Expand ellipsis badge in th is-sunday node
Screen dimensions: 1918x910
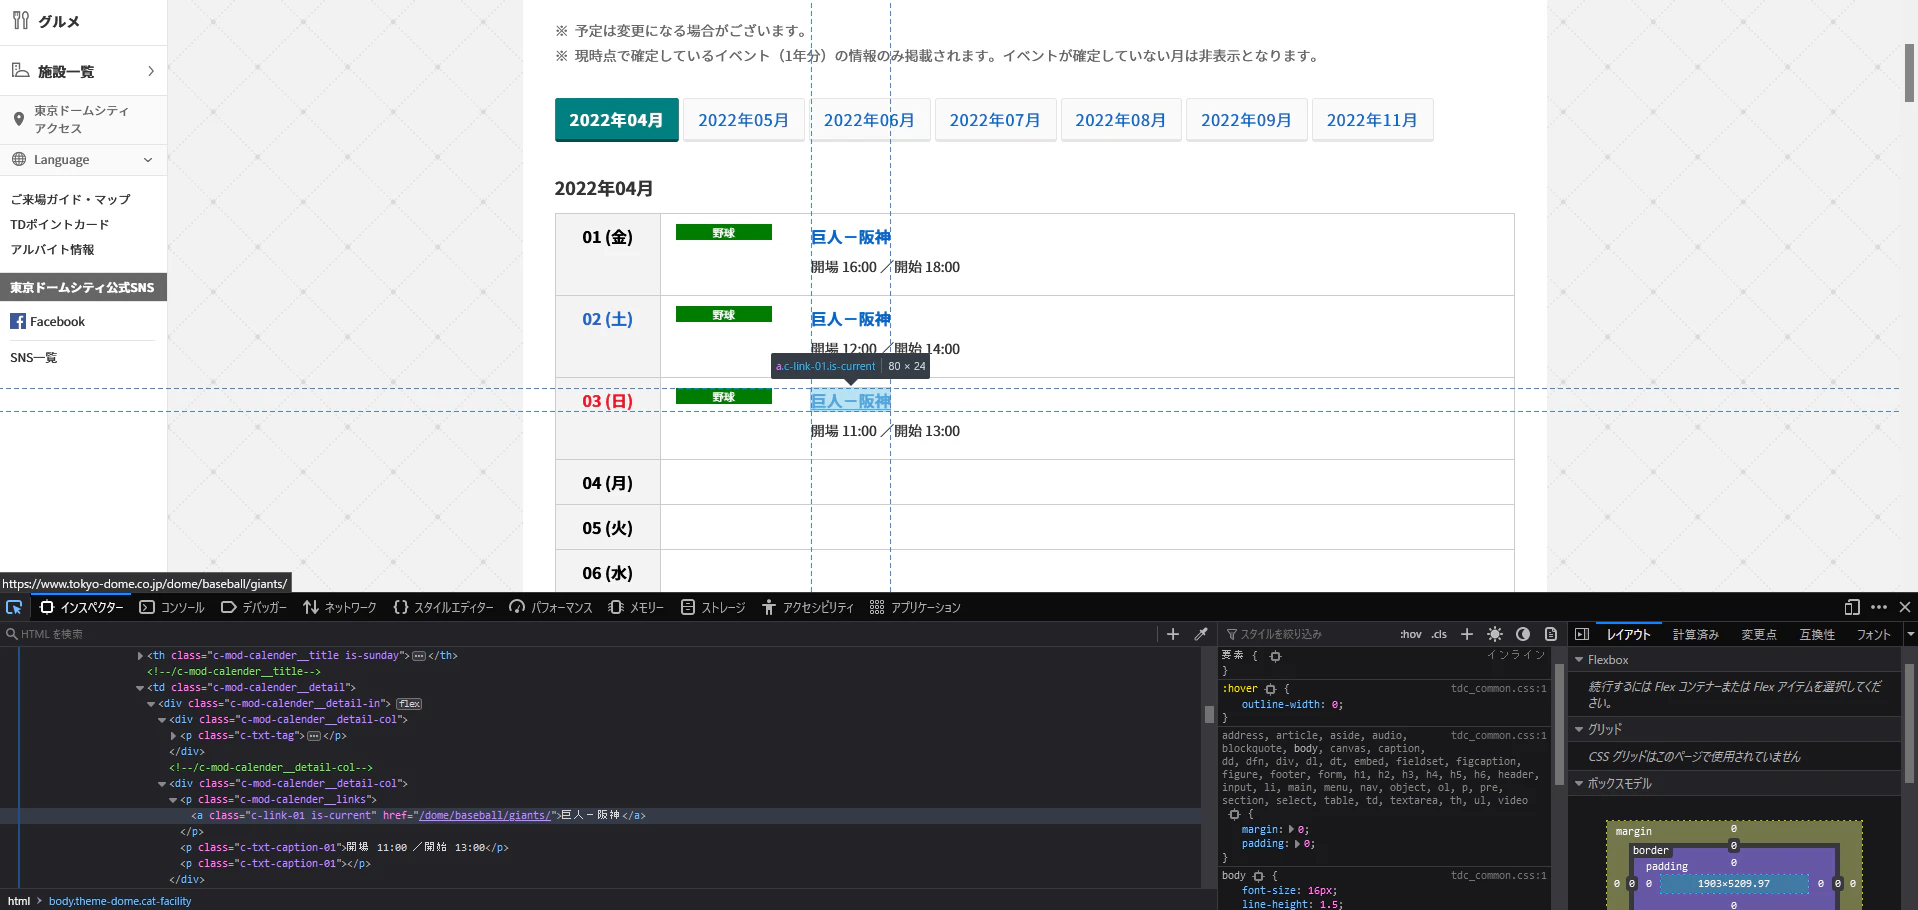pyautogui.click(x=419, y=656)
